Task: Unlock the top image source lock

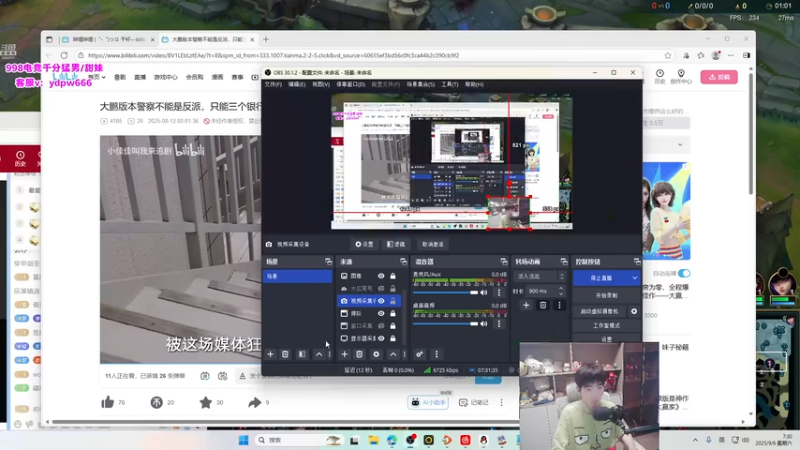Action: click(x=393, y=276)
